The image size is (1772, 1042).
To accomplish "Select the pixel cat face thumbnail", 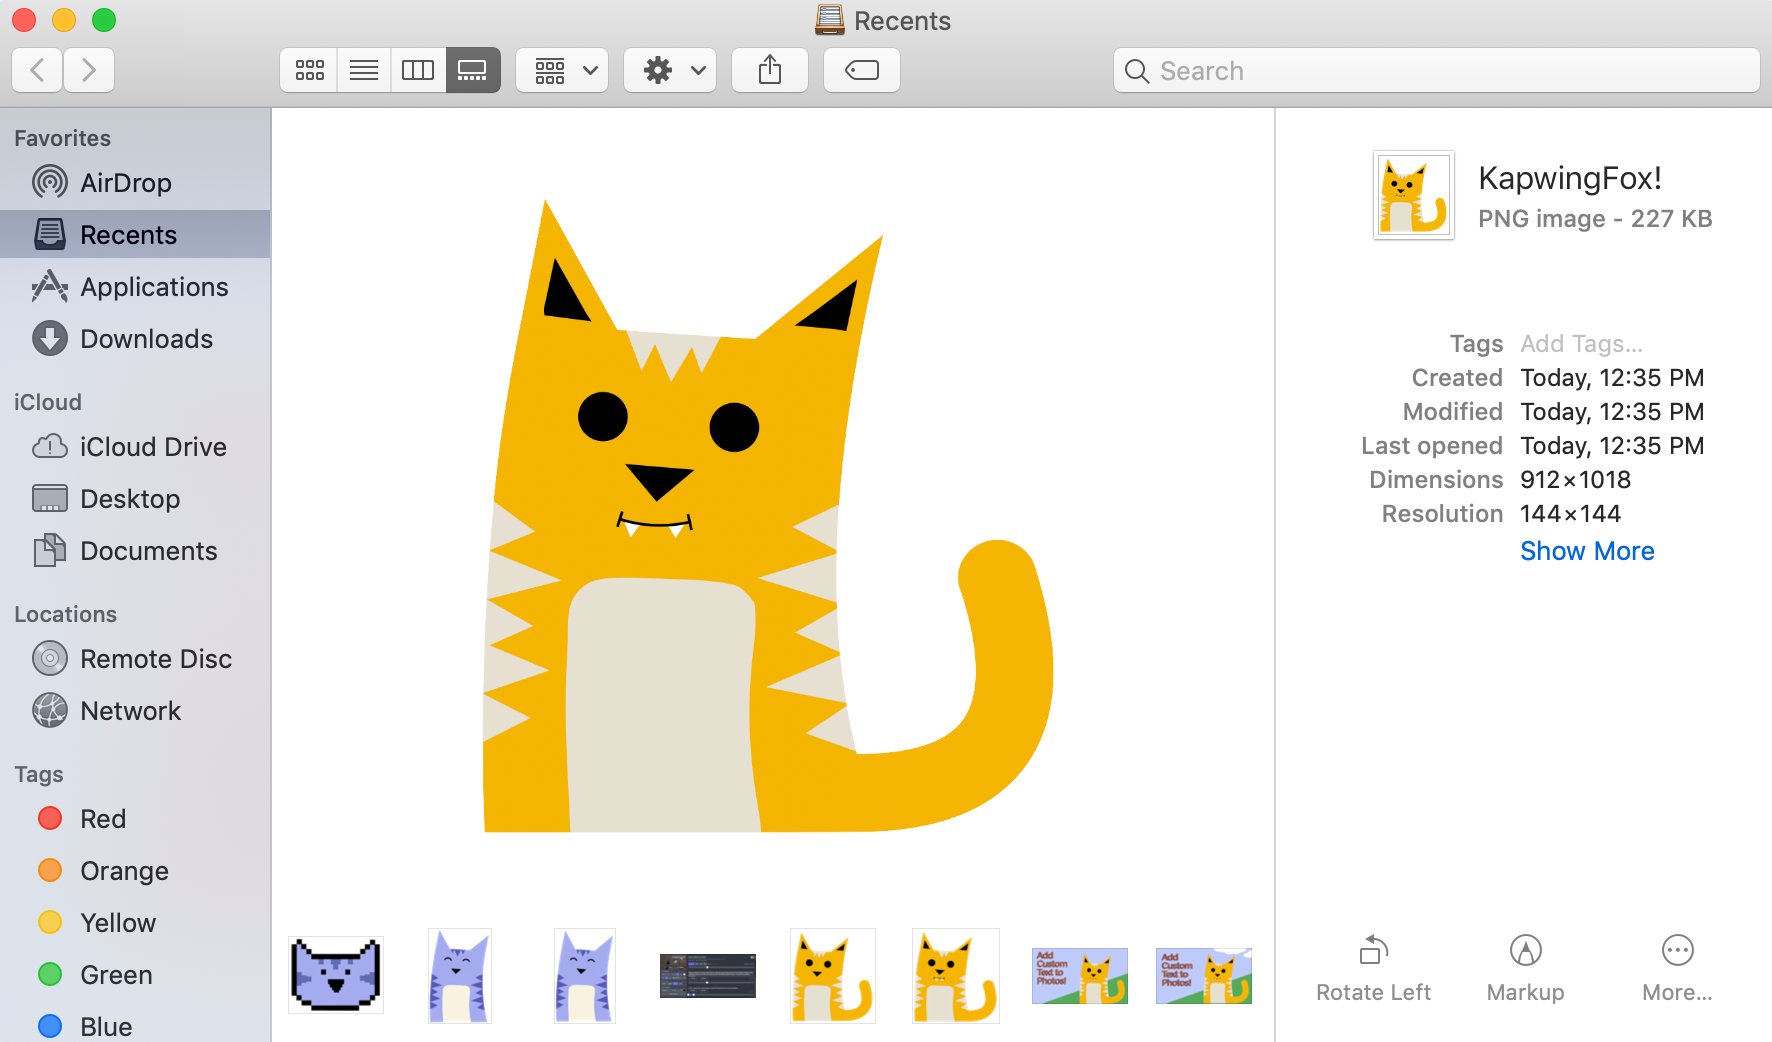I will click(336, 975).
